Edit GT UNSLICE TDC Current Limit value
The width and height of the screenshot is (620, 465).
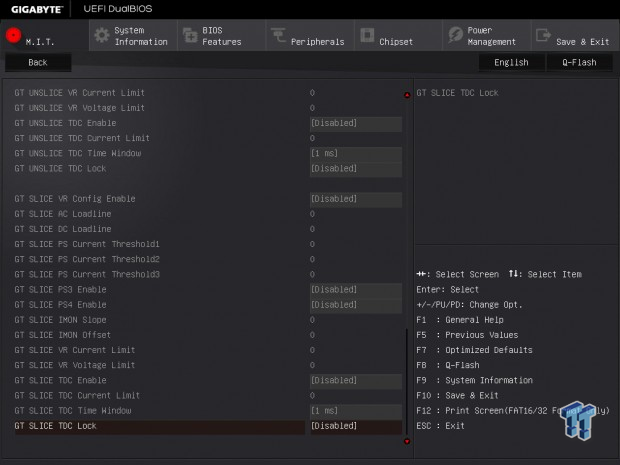pos(312,138)
